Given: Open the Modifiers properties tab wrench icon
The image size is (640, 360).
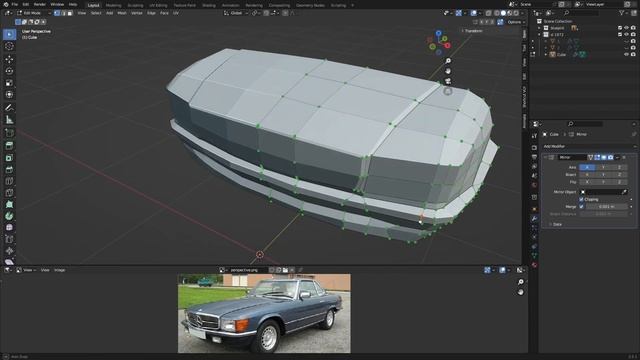Looking at the screenshot, I should point(534,219).
